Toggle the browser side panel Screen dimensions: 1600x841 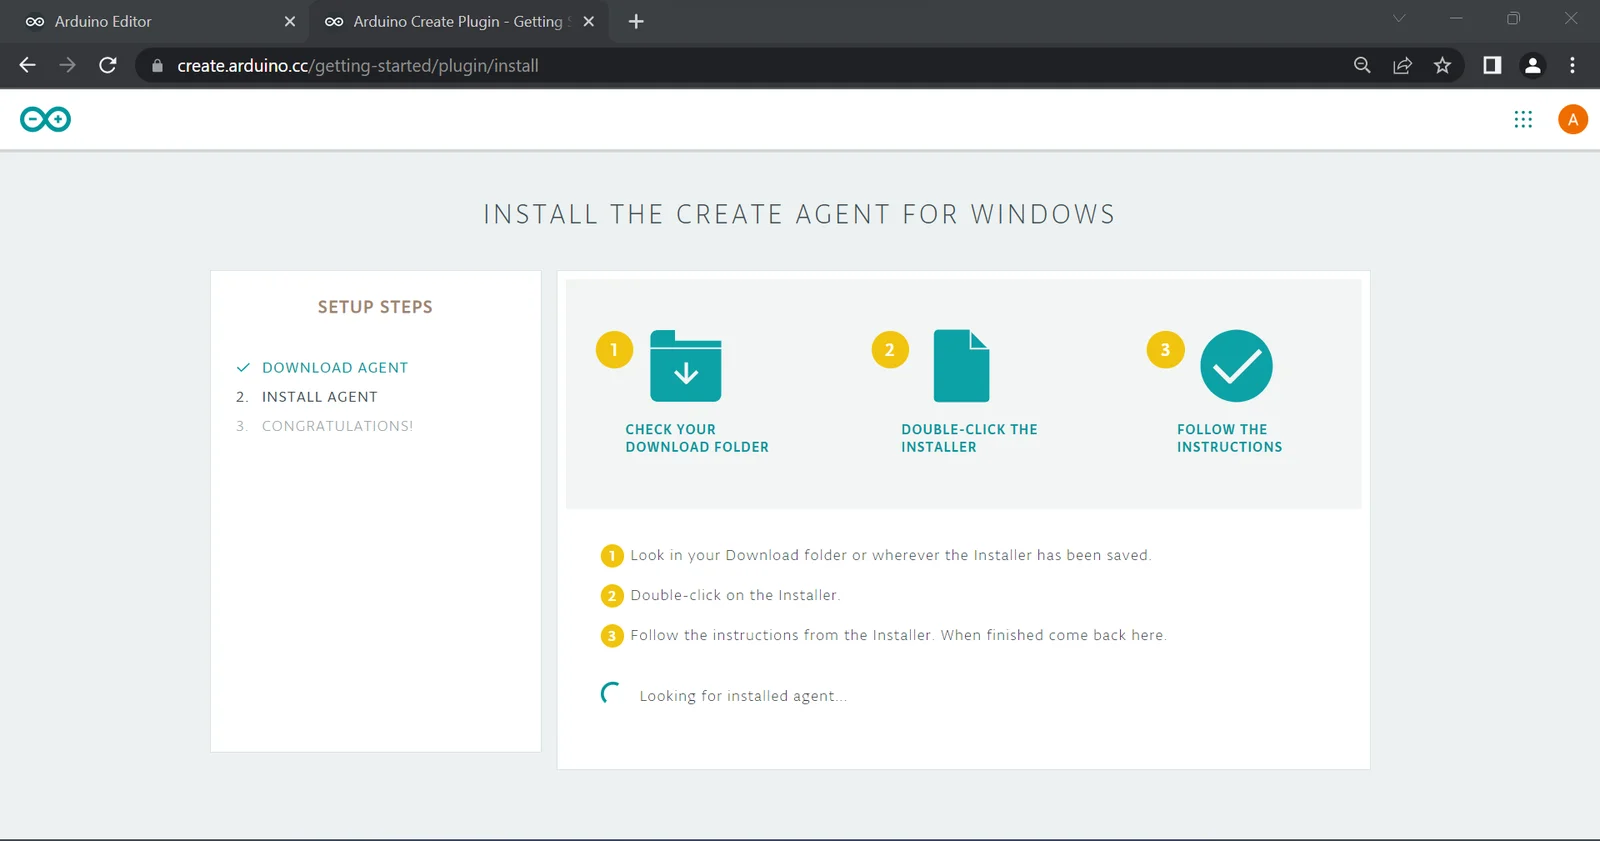pos(1492,65)
